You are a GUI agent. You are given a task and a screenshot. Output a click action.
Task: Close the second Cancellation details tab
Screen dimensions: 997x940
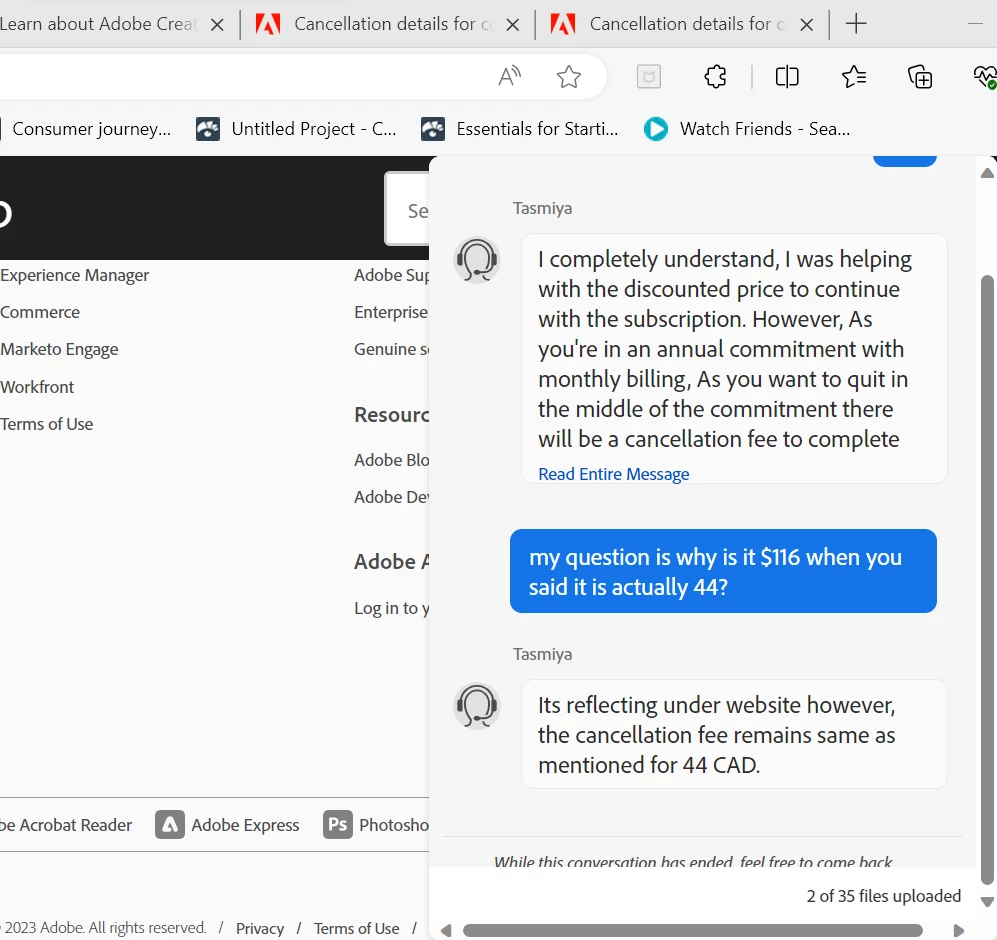point(806,25)
